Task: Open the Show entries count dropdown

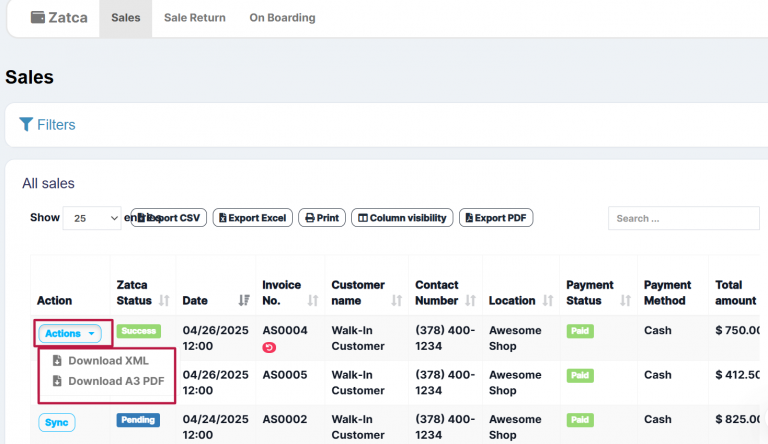Action: [91, 218]
